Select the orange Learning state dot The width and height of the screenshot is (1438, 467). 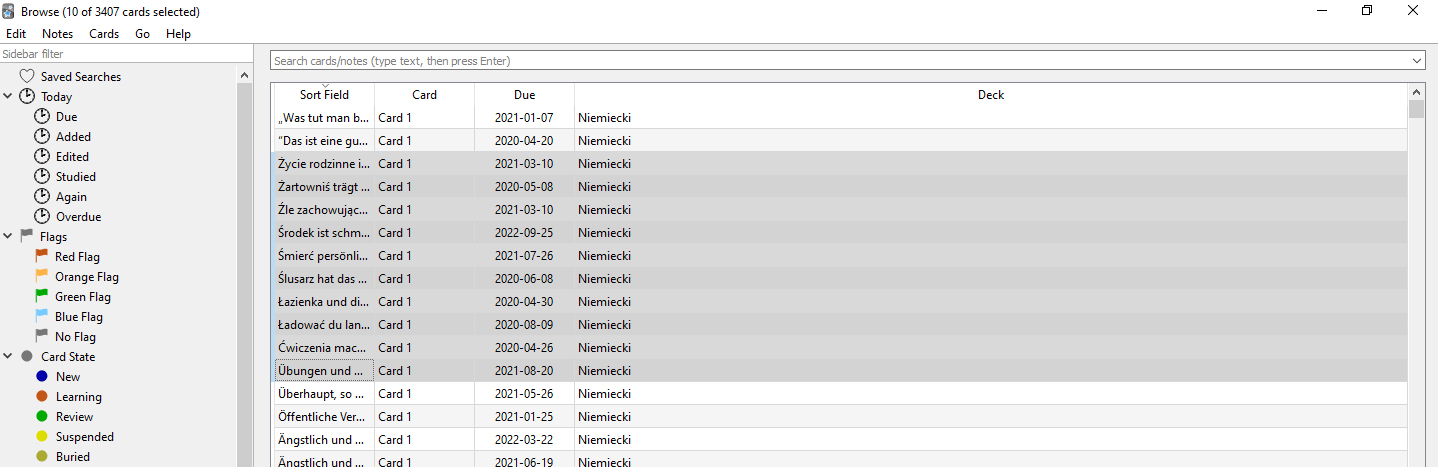41,396
